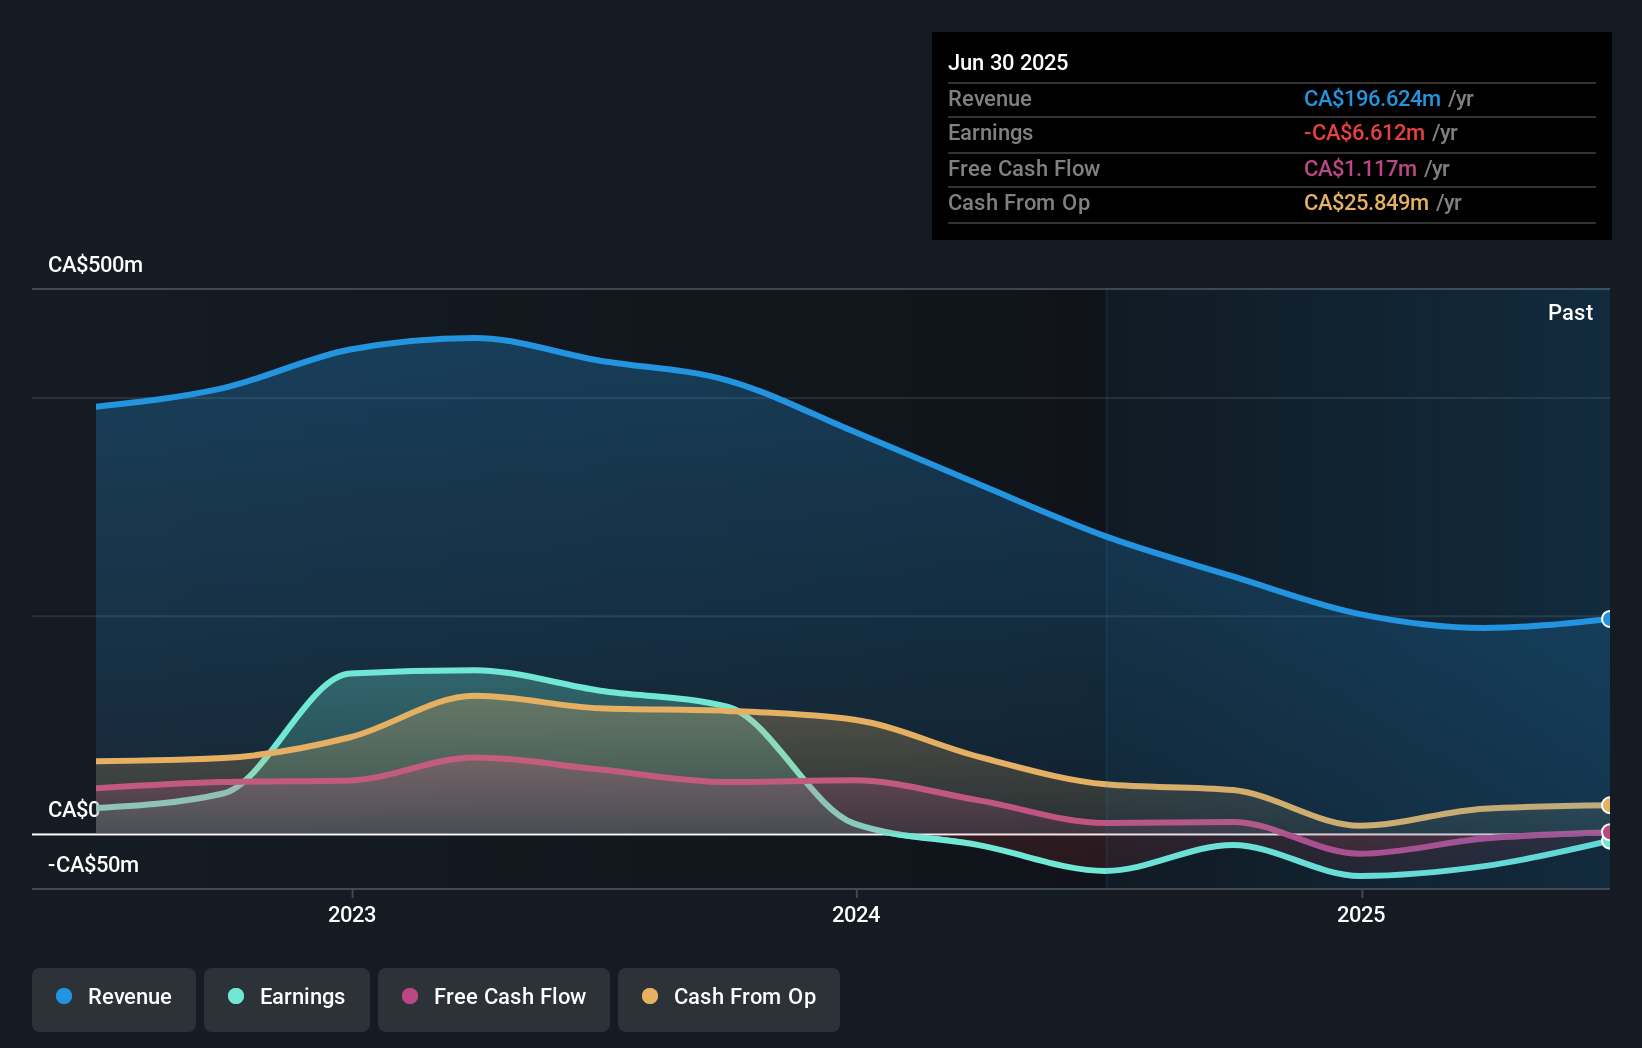Screen dimensions: 1642x1048
Task: Click the Jun 30 2025 tooltip date
Action: coord(1008,62)
